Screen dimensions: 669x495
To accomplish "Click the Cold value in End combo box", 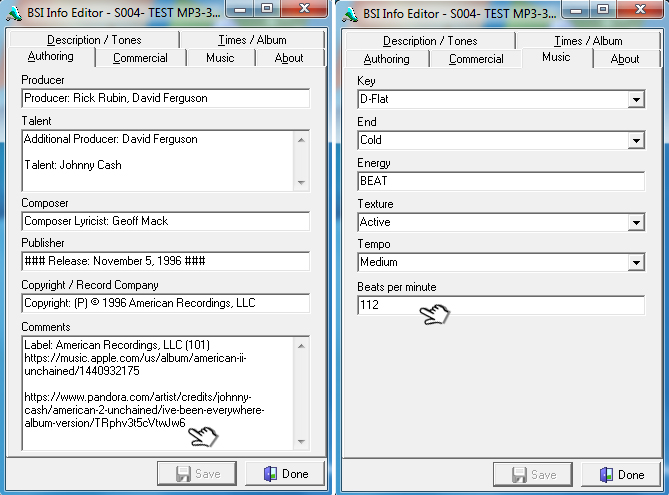I will click(371, 140).
